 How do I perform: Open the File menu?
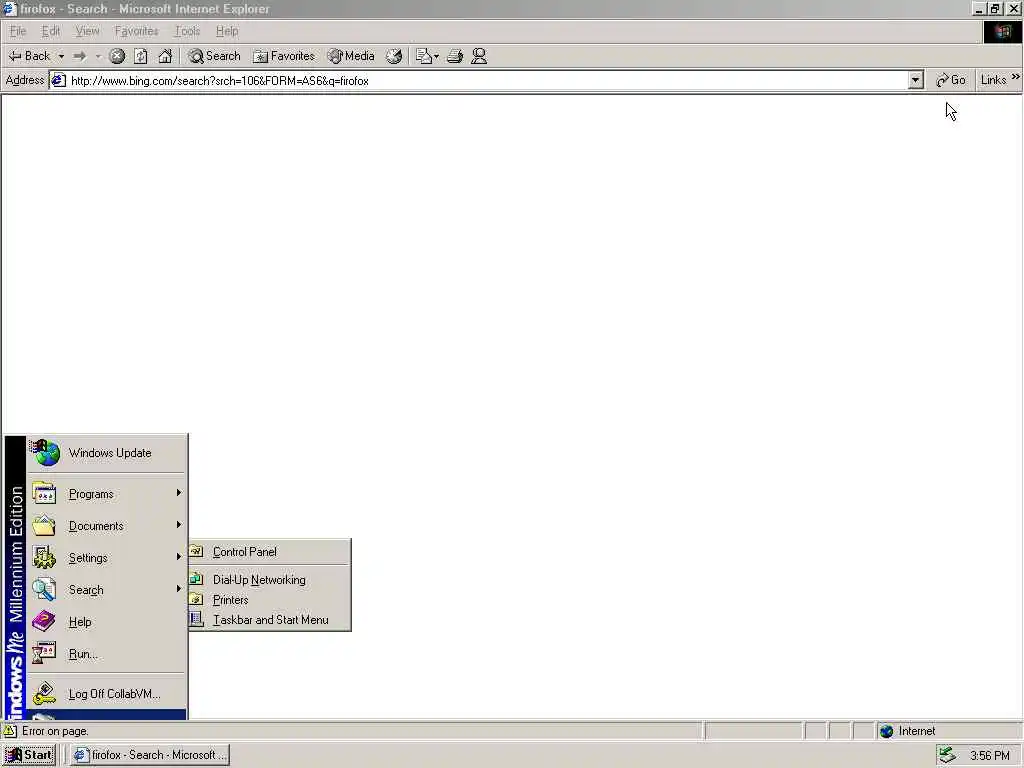point(18,31)
